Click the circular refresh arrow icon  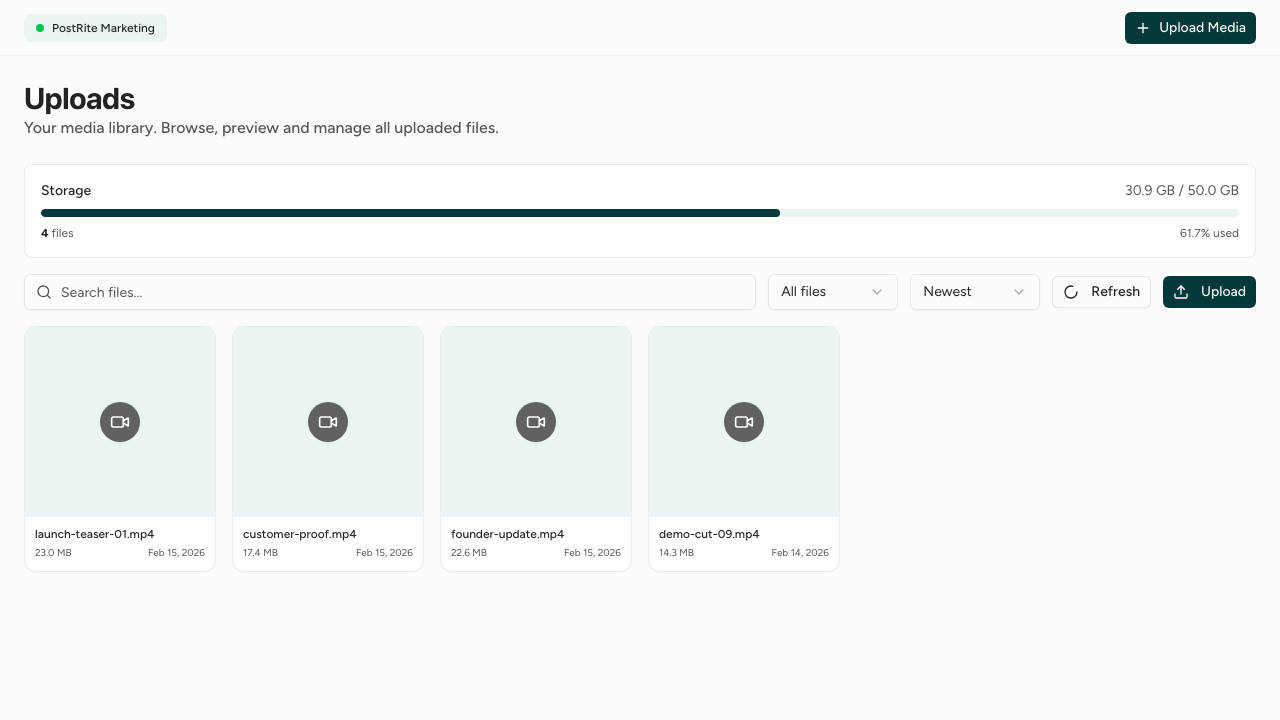[1071, 292]
